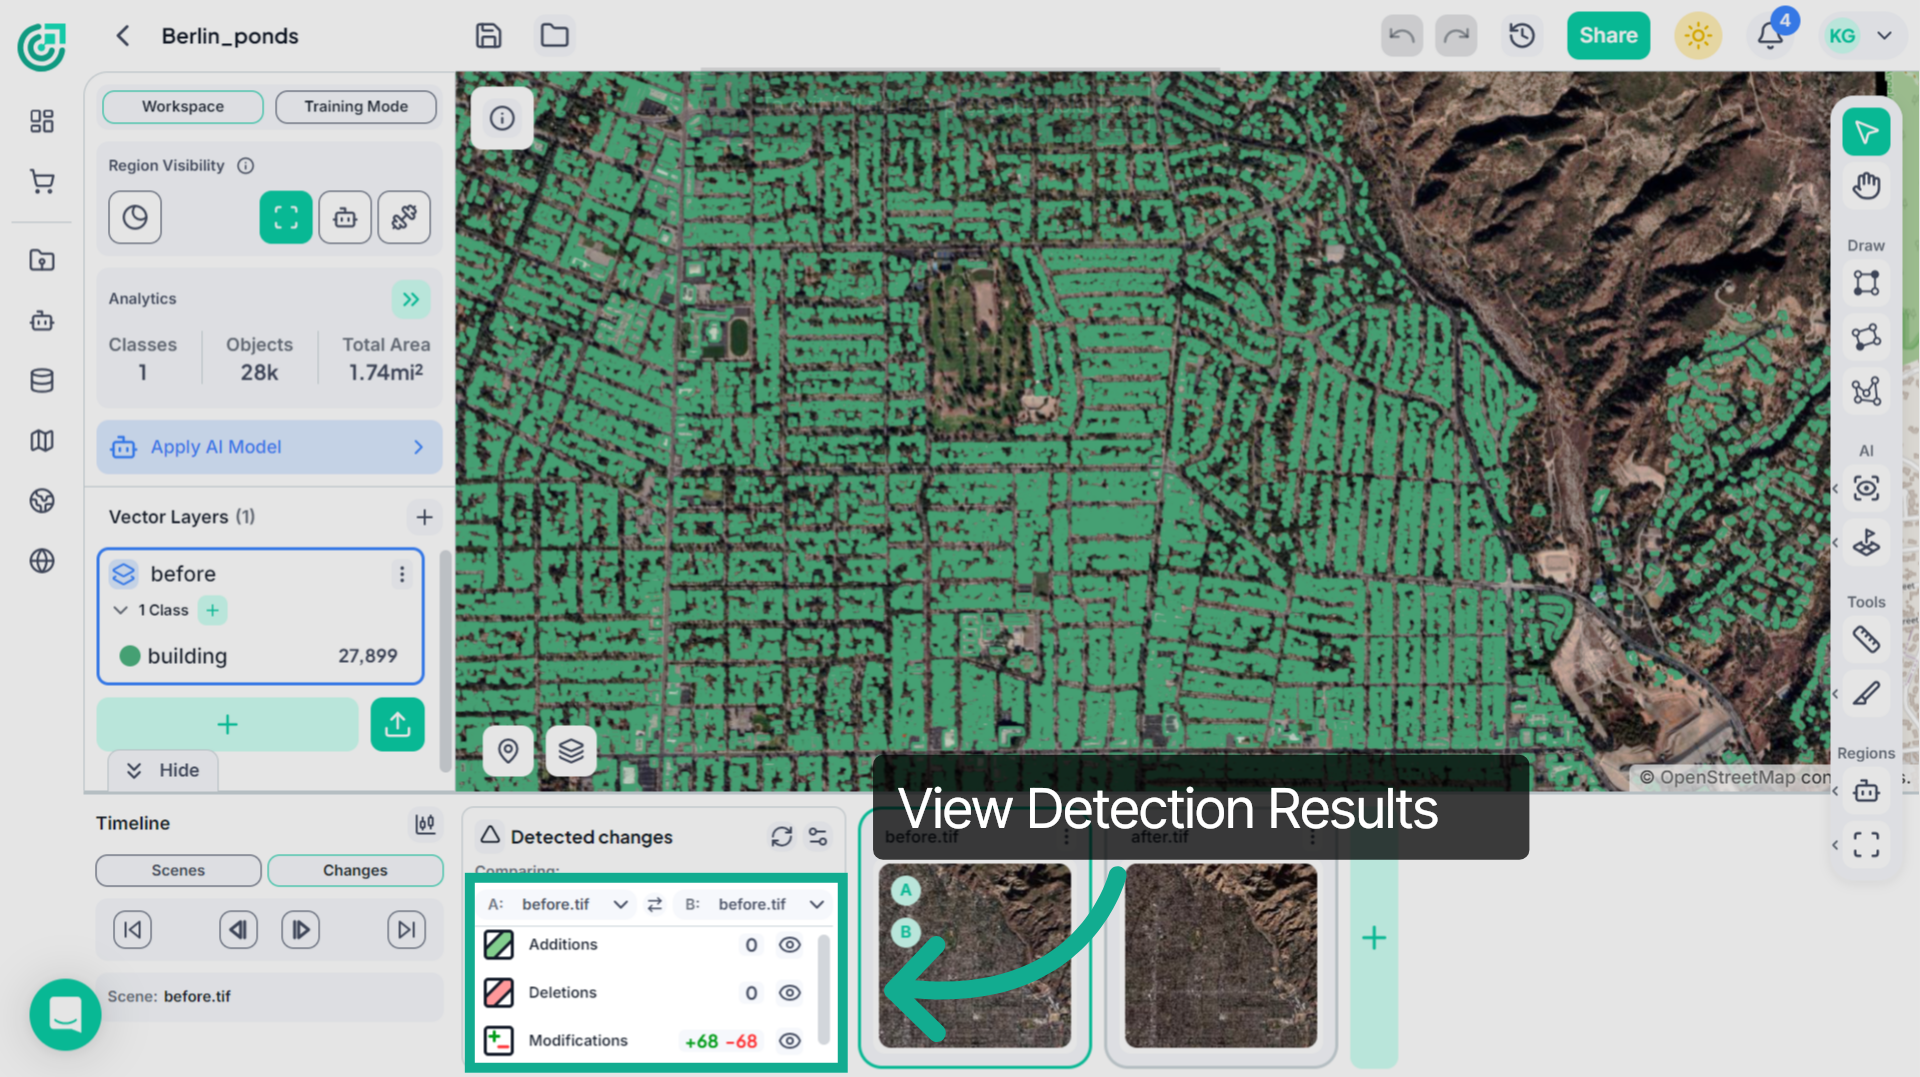Toggle region visibility clock button

[x=135, y=217]
